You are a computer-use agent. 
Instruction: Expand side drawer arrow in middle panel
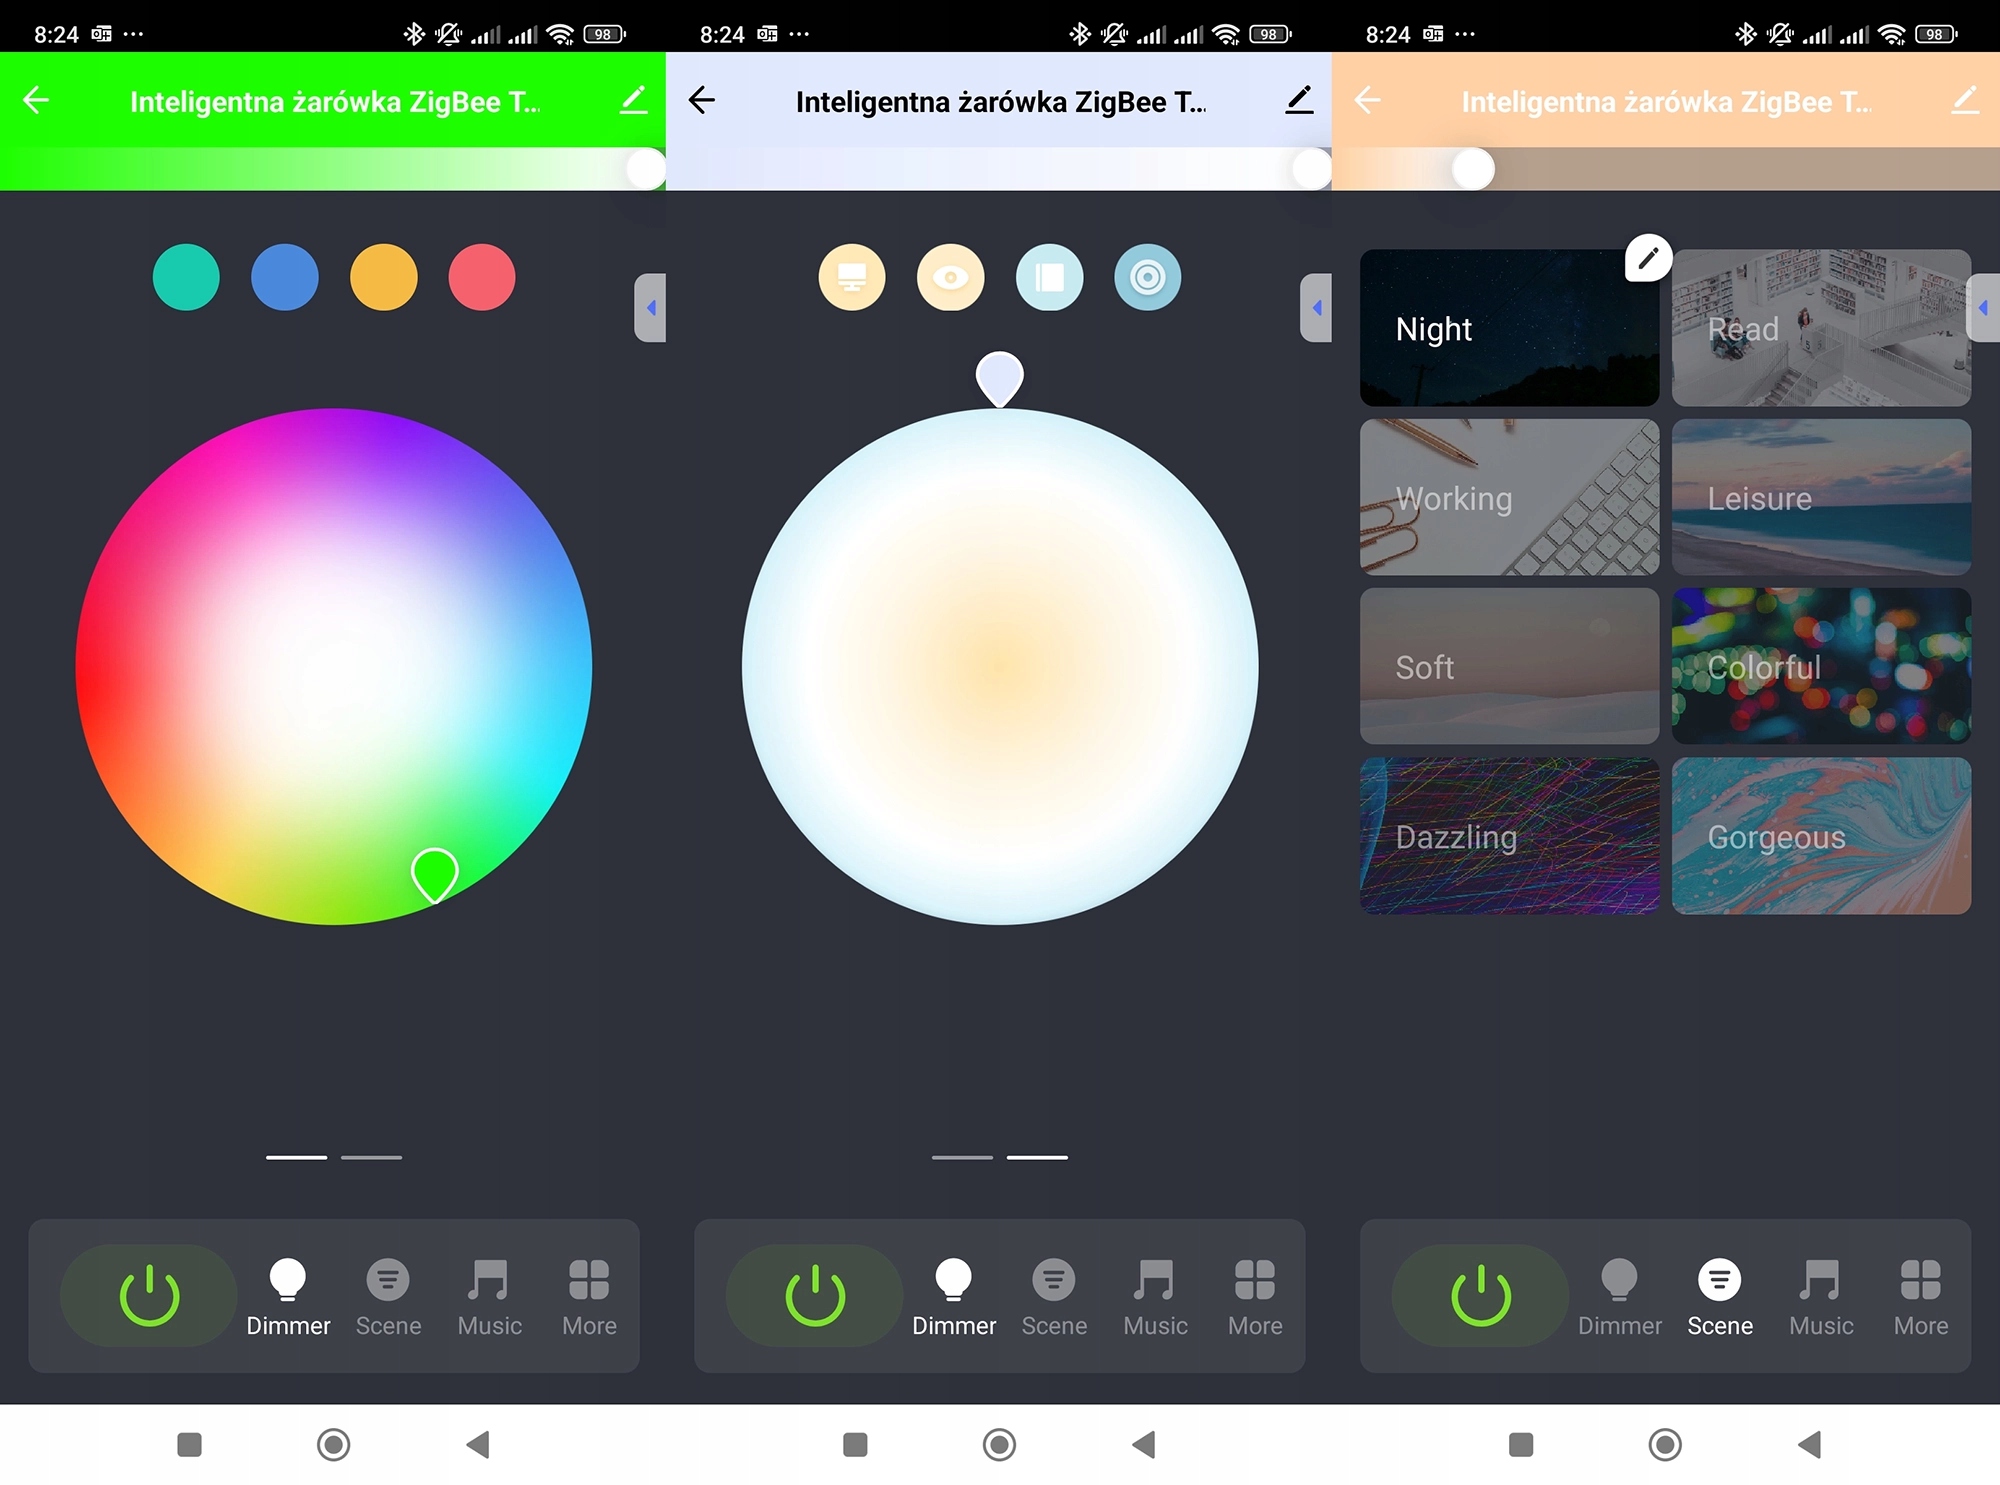click(1316, 308)
